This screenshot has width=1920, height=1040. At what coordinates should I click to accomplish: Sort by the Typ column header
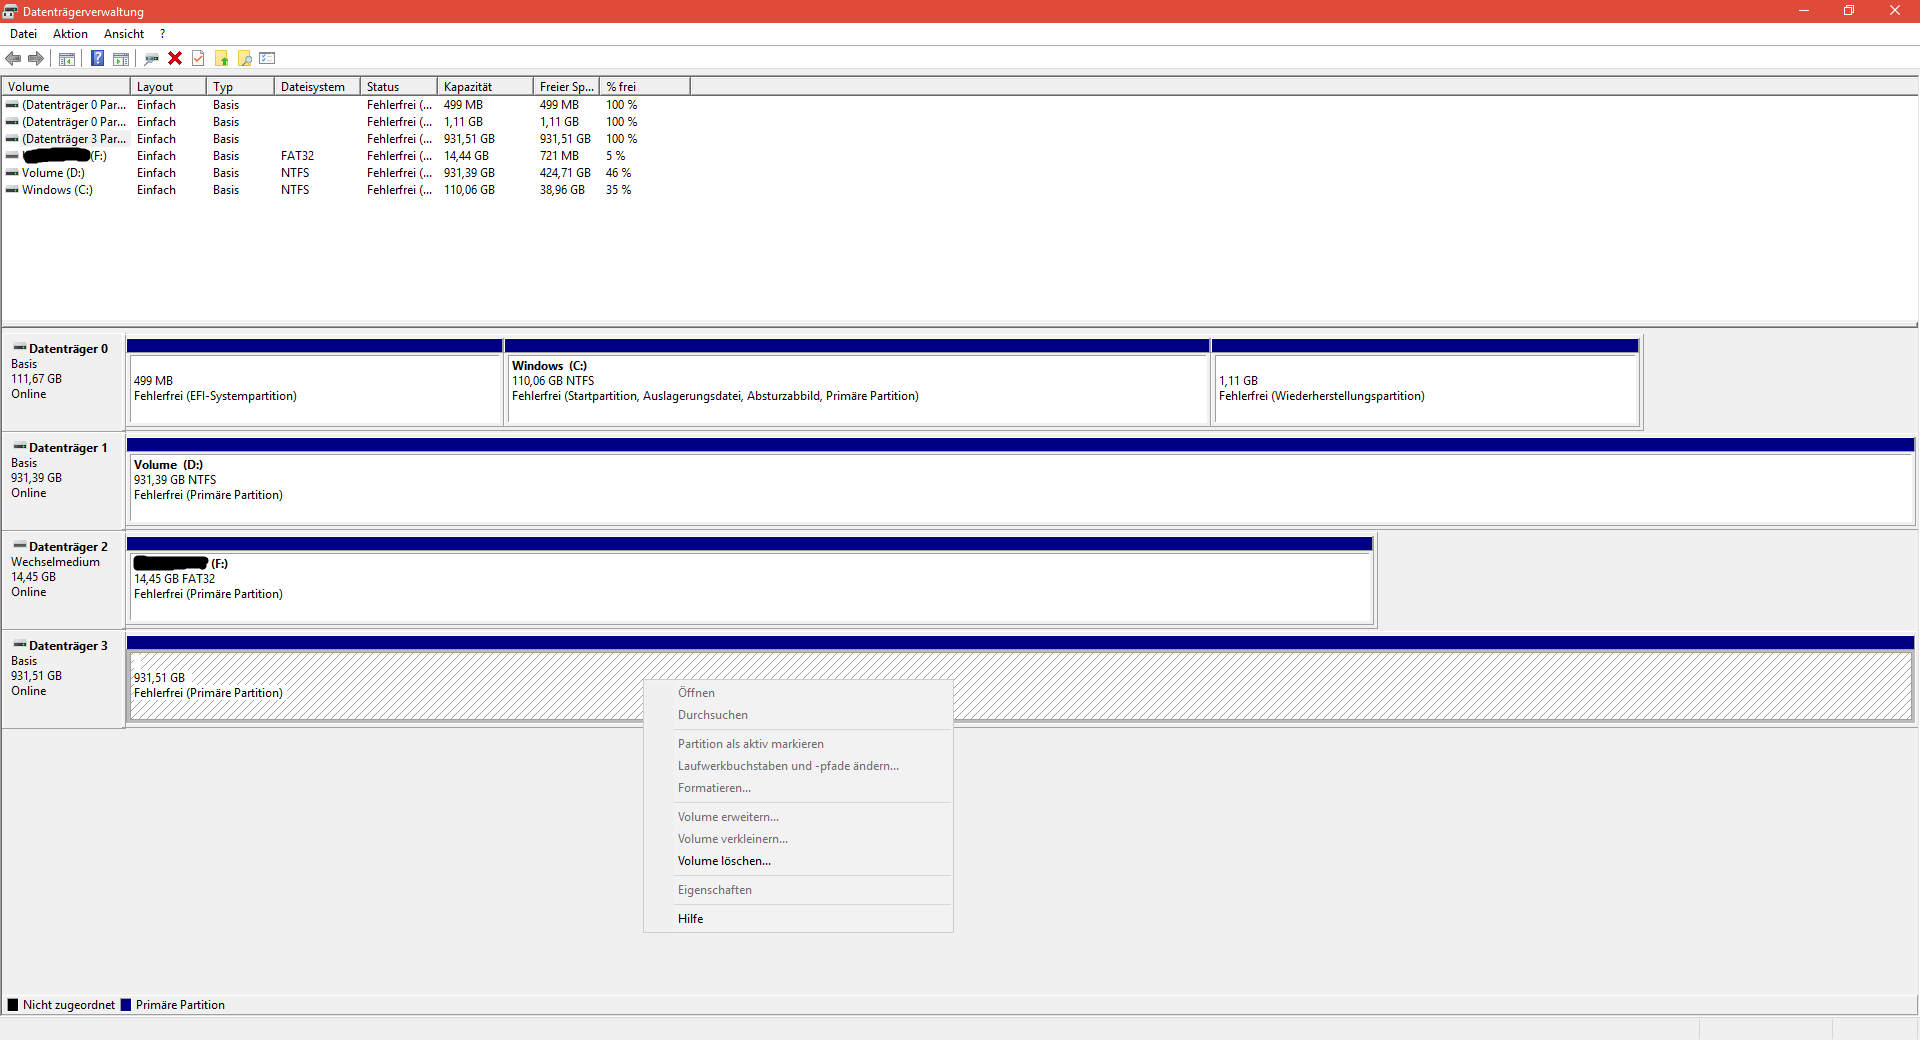coord(240,87)
